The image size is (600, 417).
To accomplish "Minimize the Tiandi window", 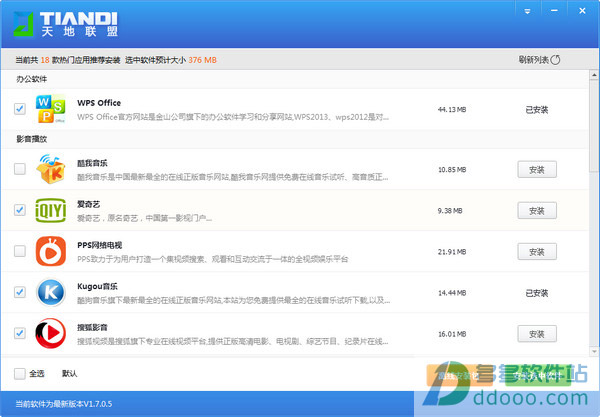I will tap(554, 11).
